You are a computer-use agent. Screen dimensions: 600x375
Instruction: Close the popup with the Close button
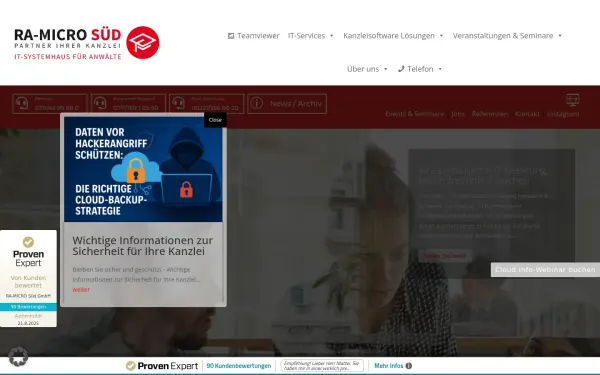coord(215,120)
